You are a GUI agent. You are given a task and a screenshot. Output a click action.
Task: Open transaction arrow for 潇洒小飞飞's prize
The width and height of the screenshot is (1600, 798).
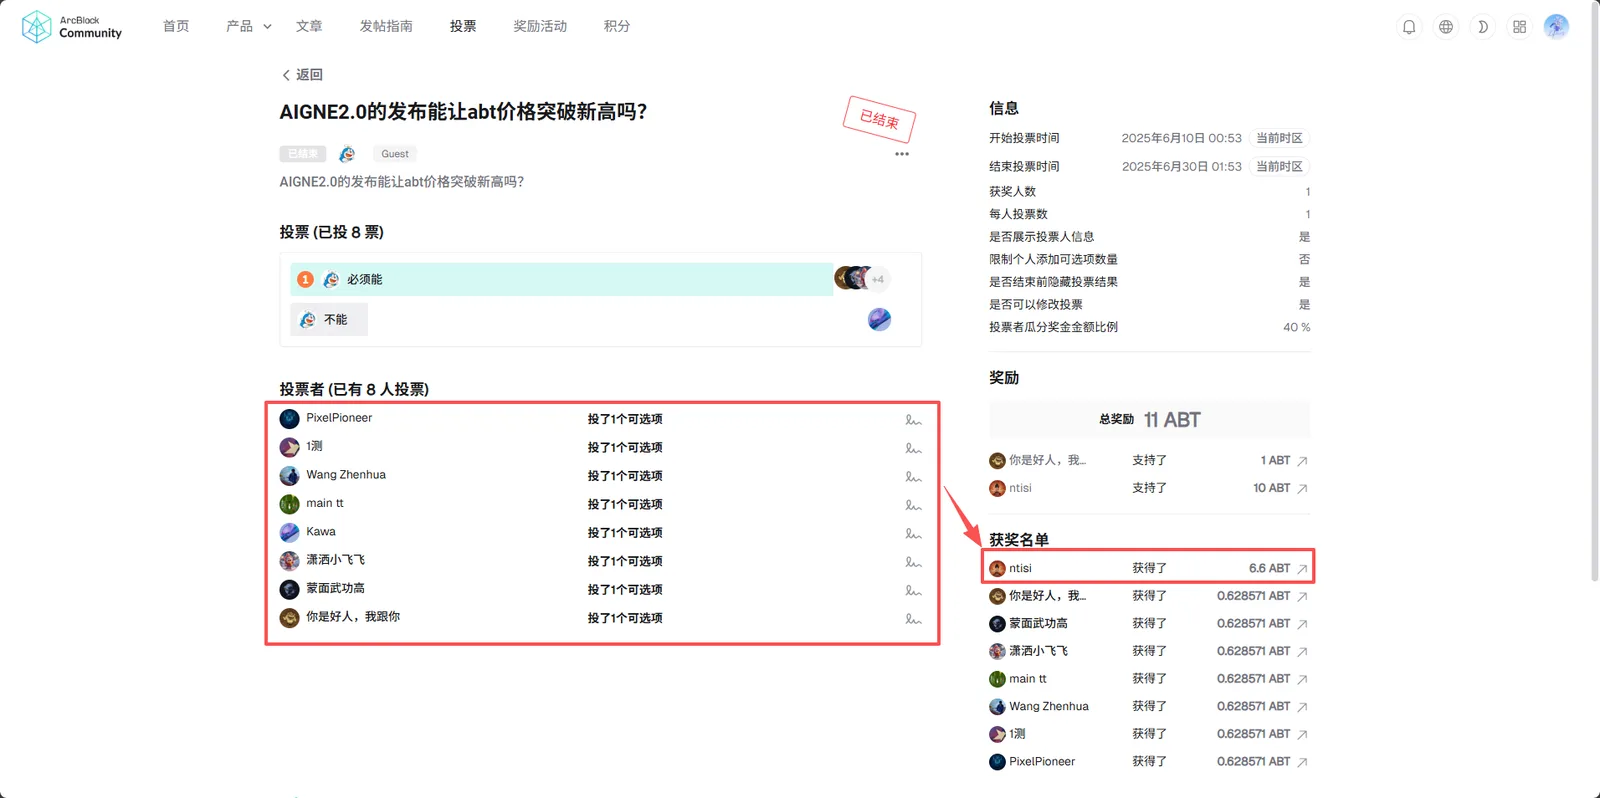coord(1302,652)
